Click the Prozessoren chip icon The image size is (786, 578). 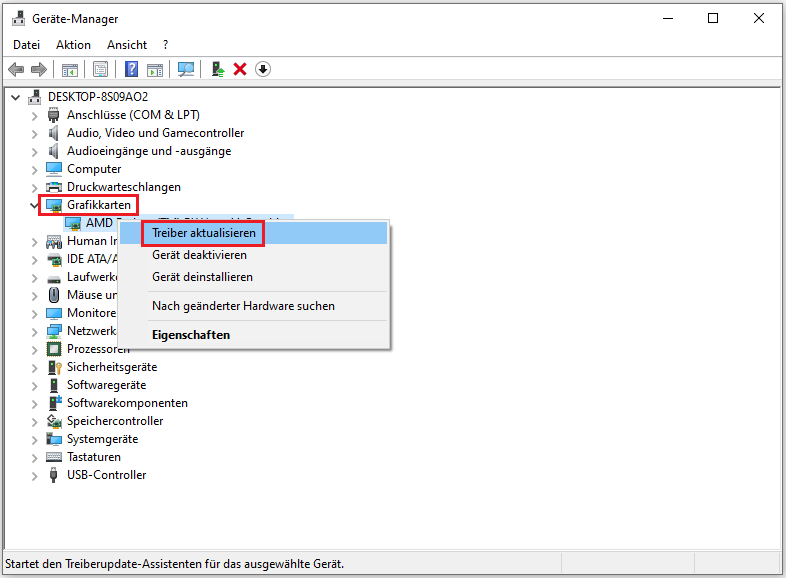click(54, 349)
